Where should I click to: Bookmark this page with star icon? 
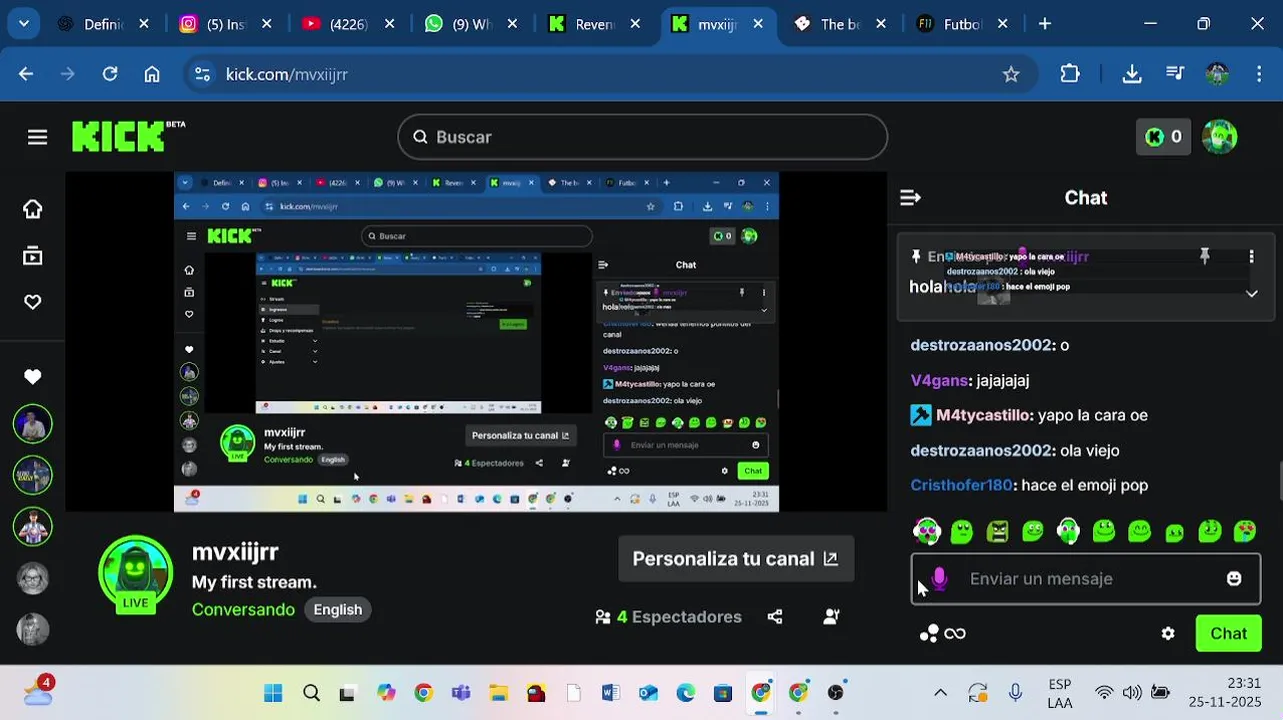click(x=1011, y=74)
